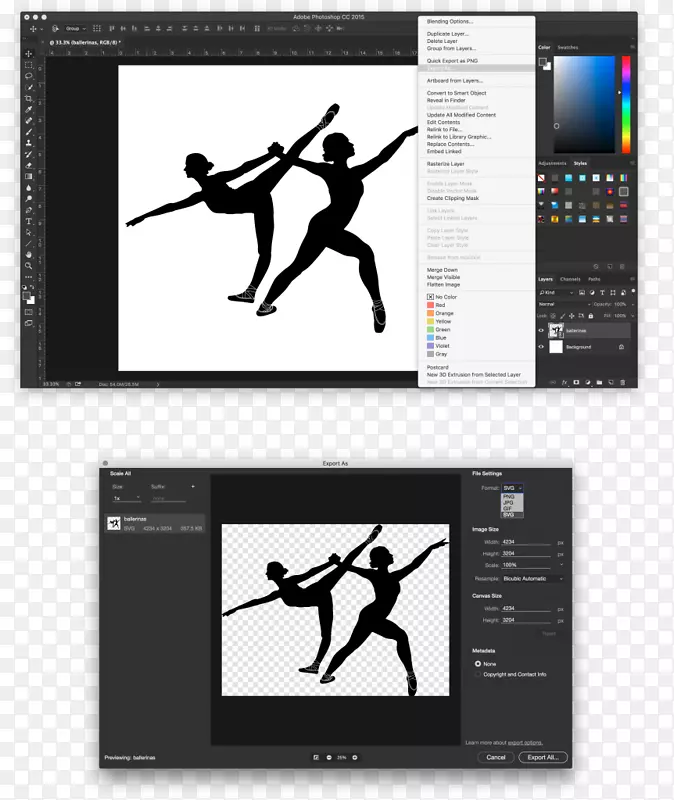Screen dimensions: 674x800
Task: Choose Quick Export as PNG menu item
Action: pos(452,61)
